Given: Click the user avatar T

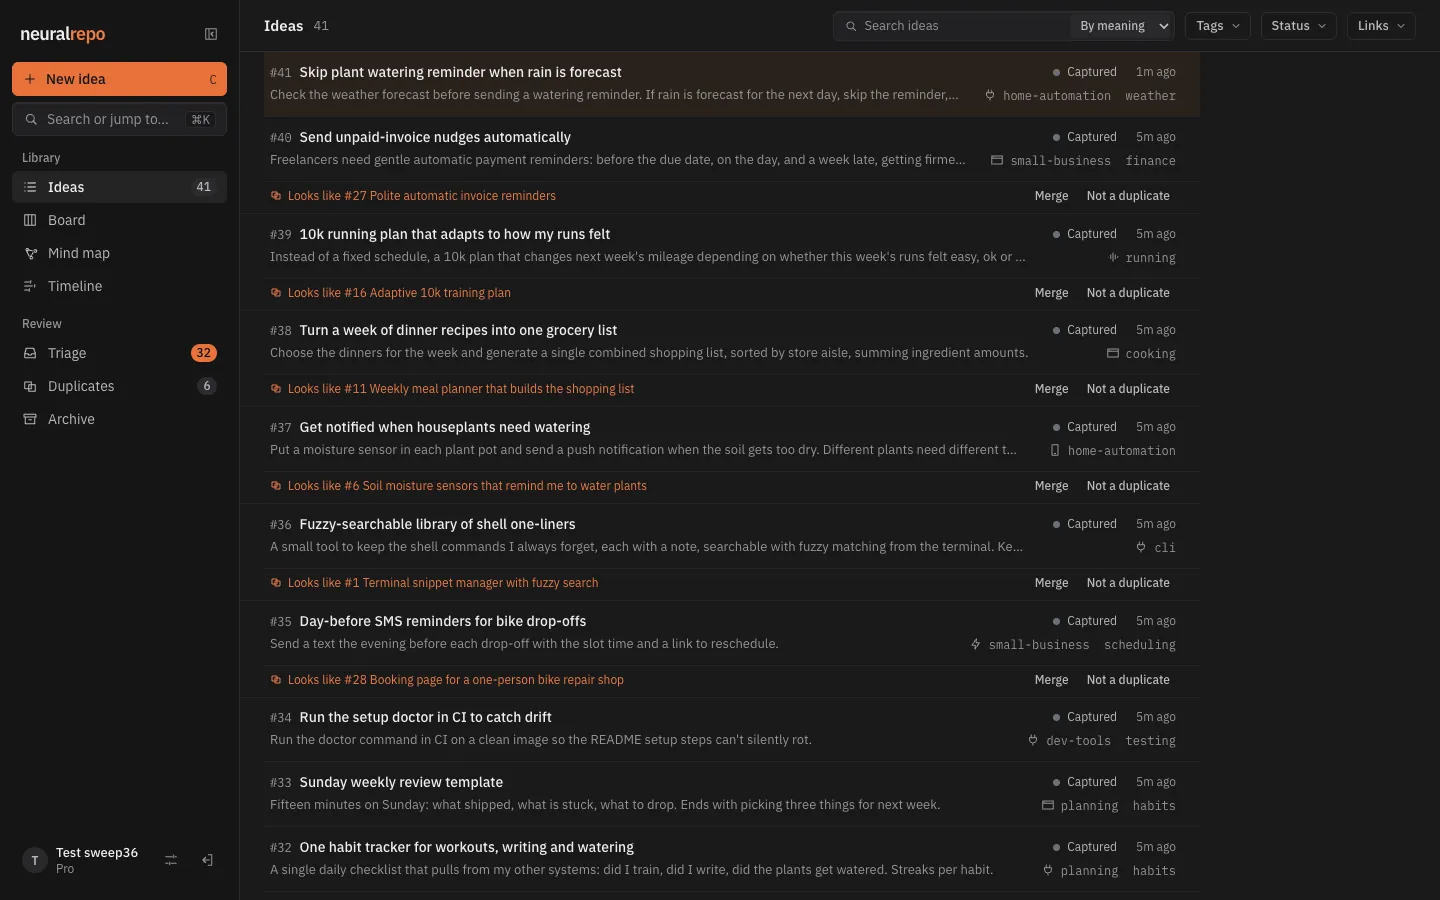Looking at the screenshot, I should (x=35, y=860).
